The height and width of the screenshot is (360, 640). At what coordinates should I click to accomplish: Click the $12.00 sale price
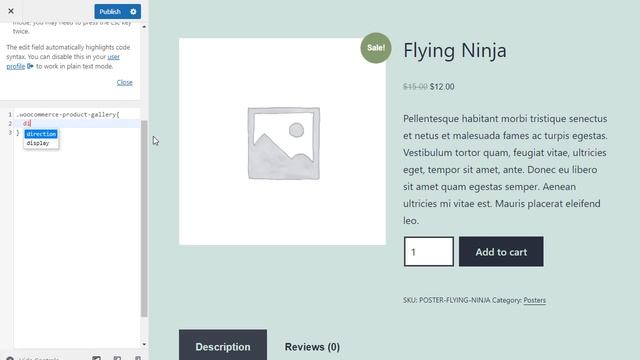(442, 87)
